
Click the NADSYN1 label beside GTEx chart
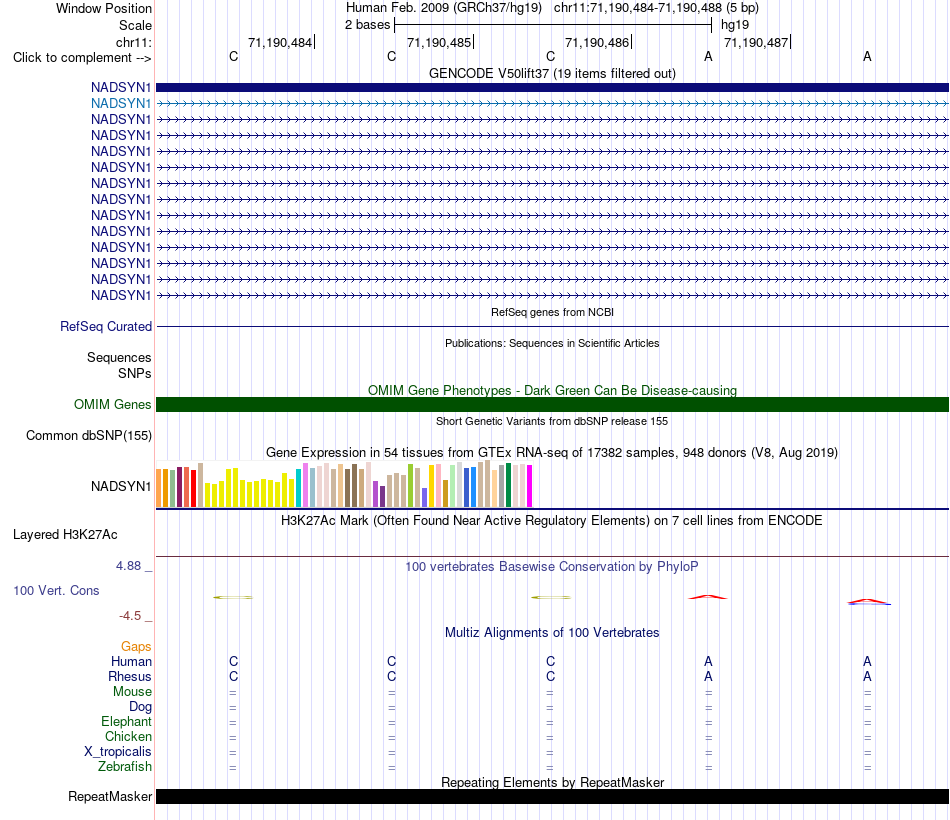pos(121,486)
